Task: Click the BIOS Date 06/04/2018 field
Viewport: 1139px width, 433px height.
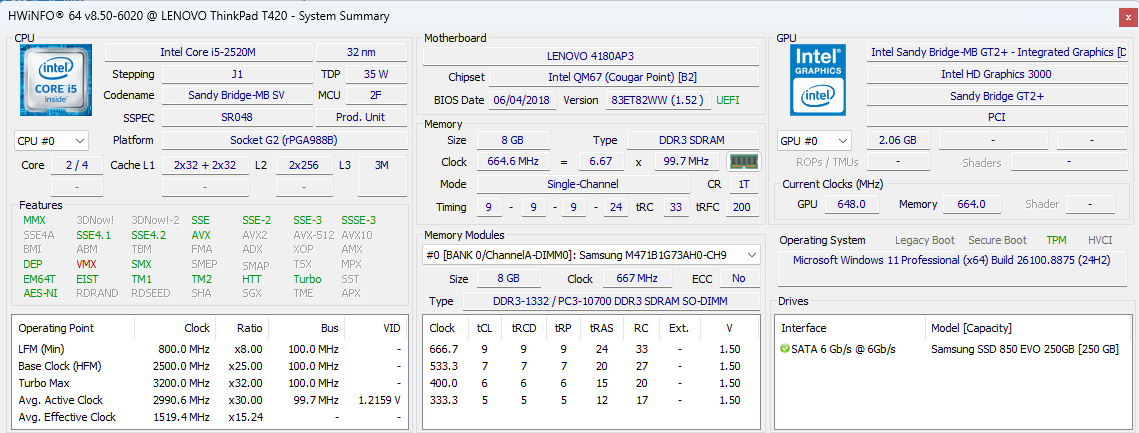Action: click(x=521, y=100)
